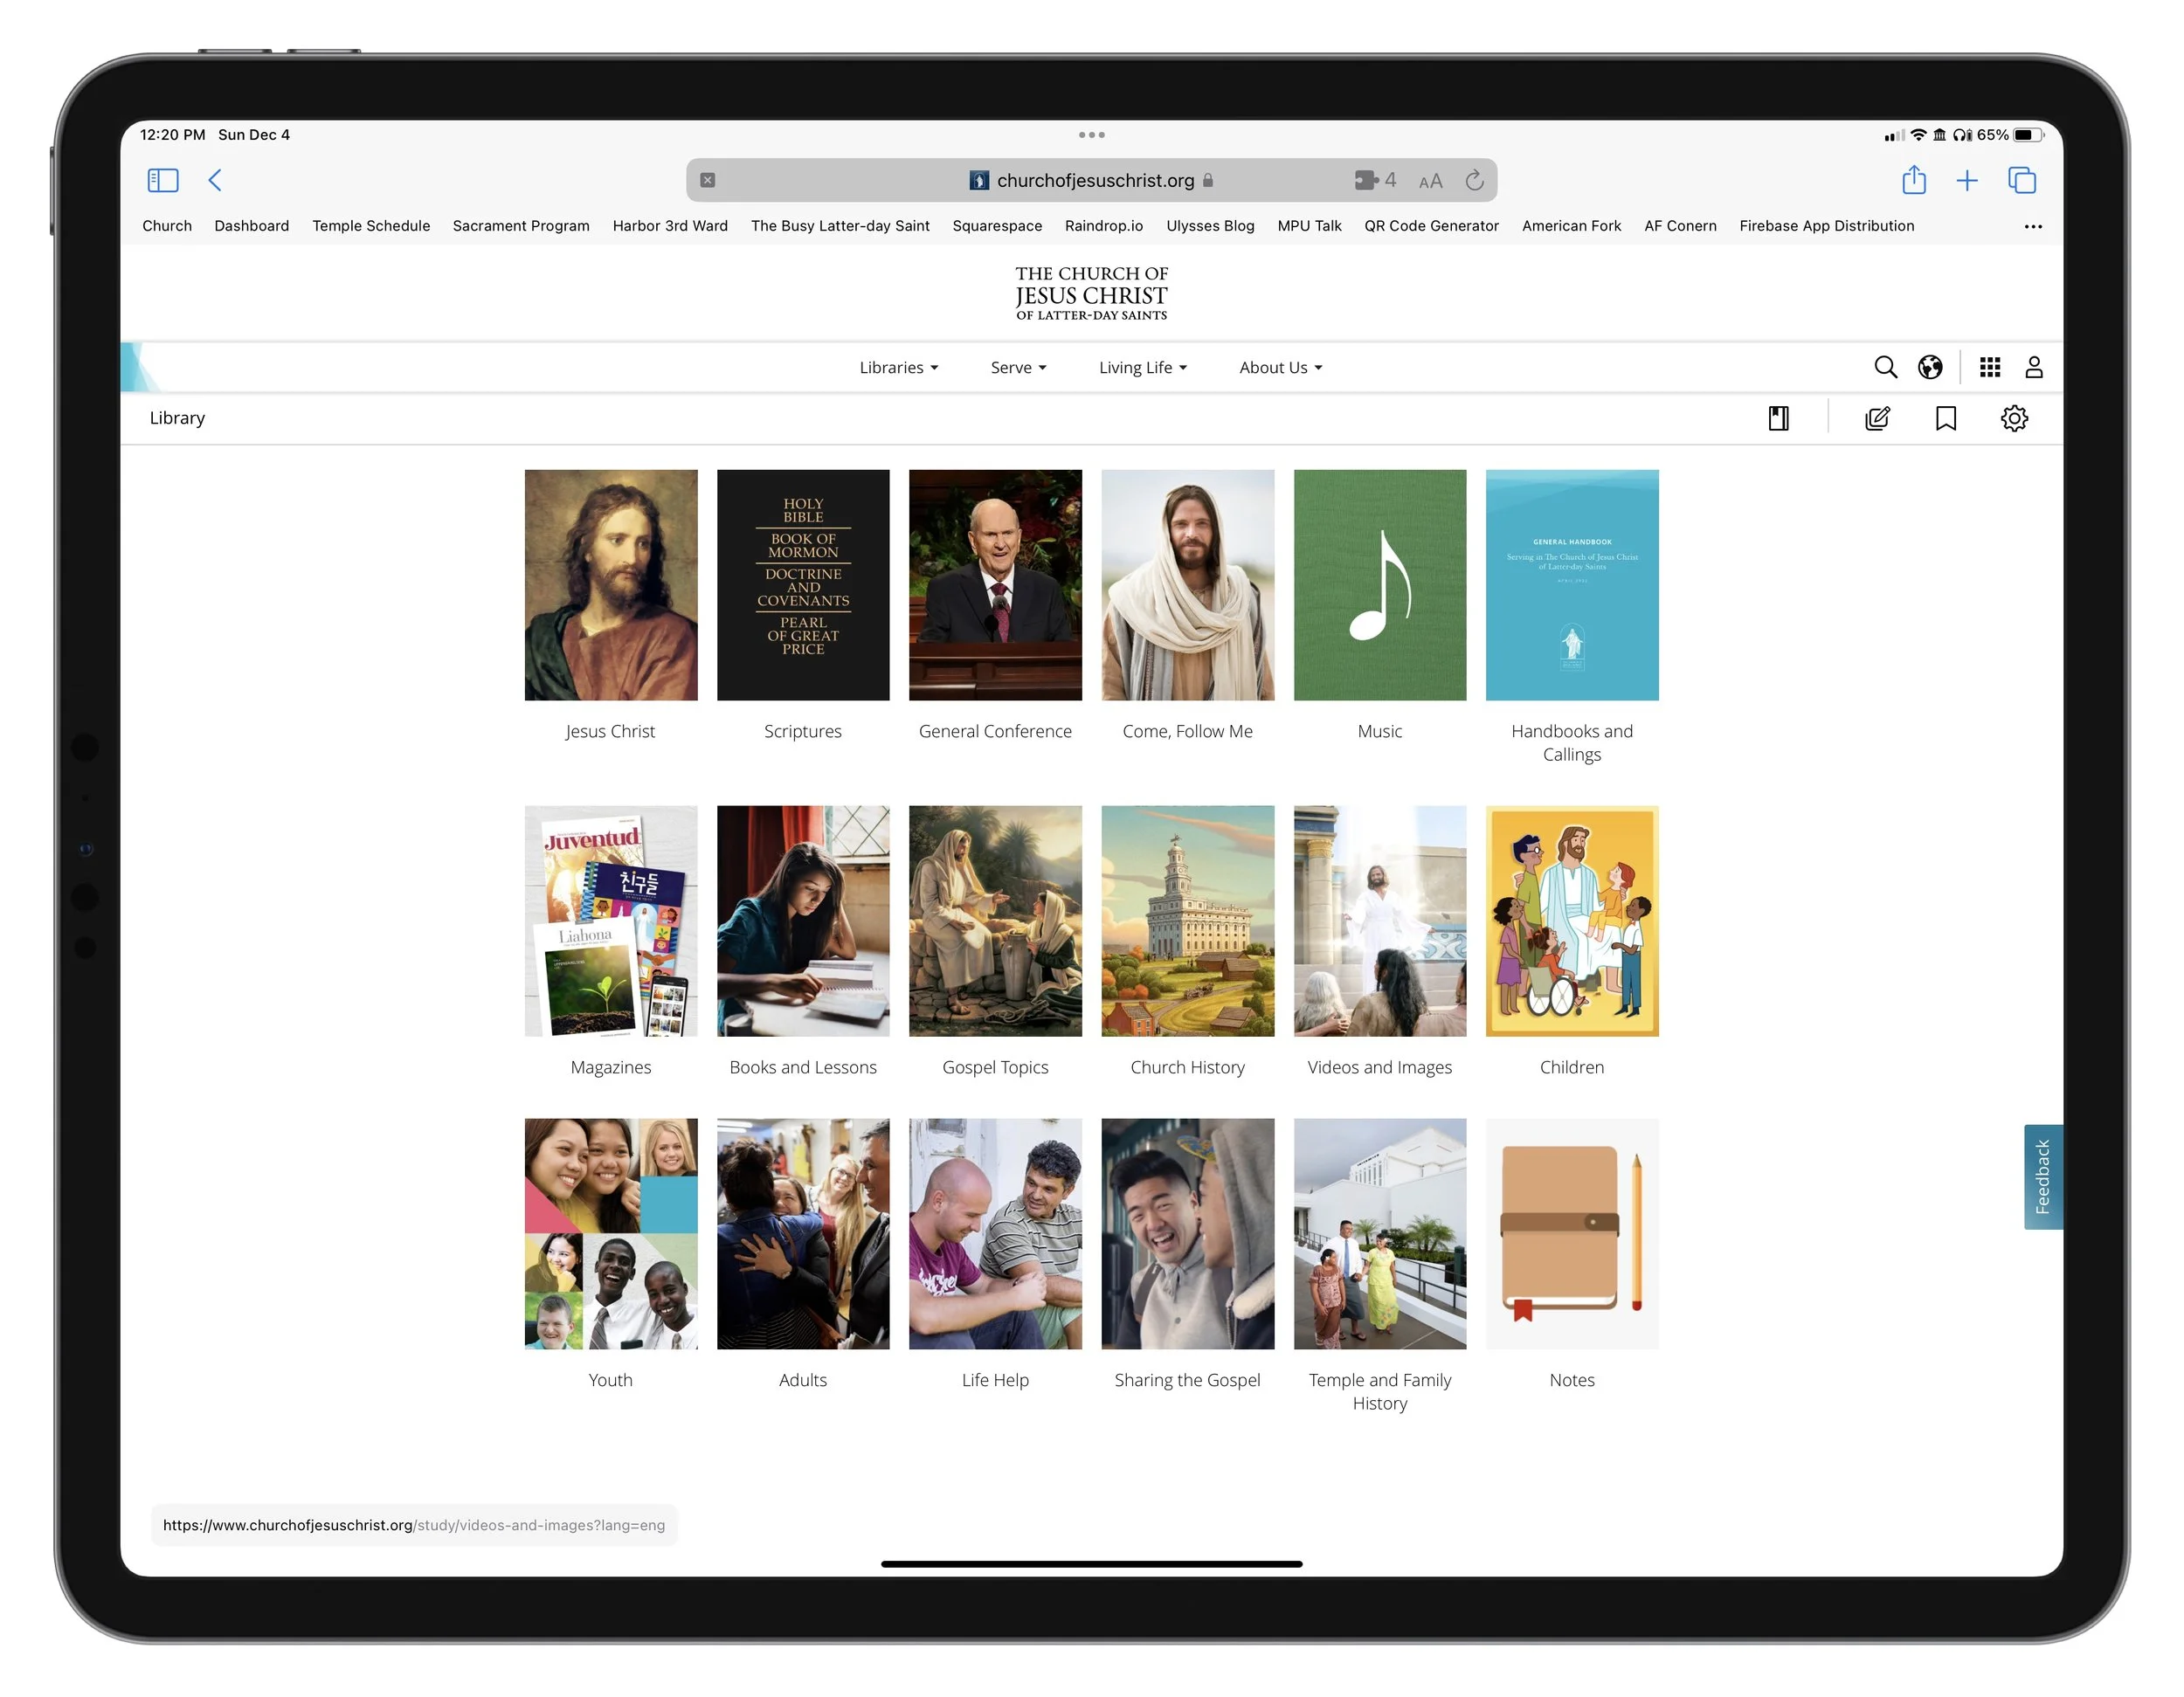Open the Living Life dropdown

point(1142,367)
